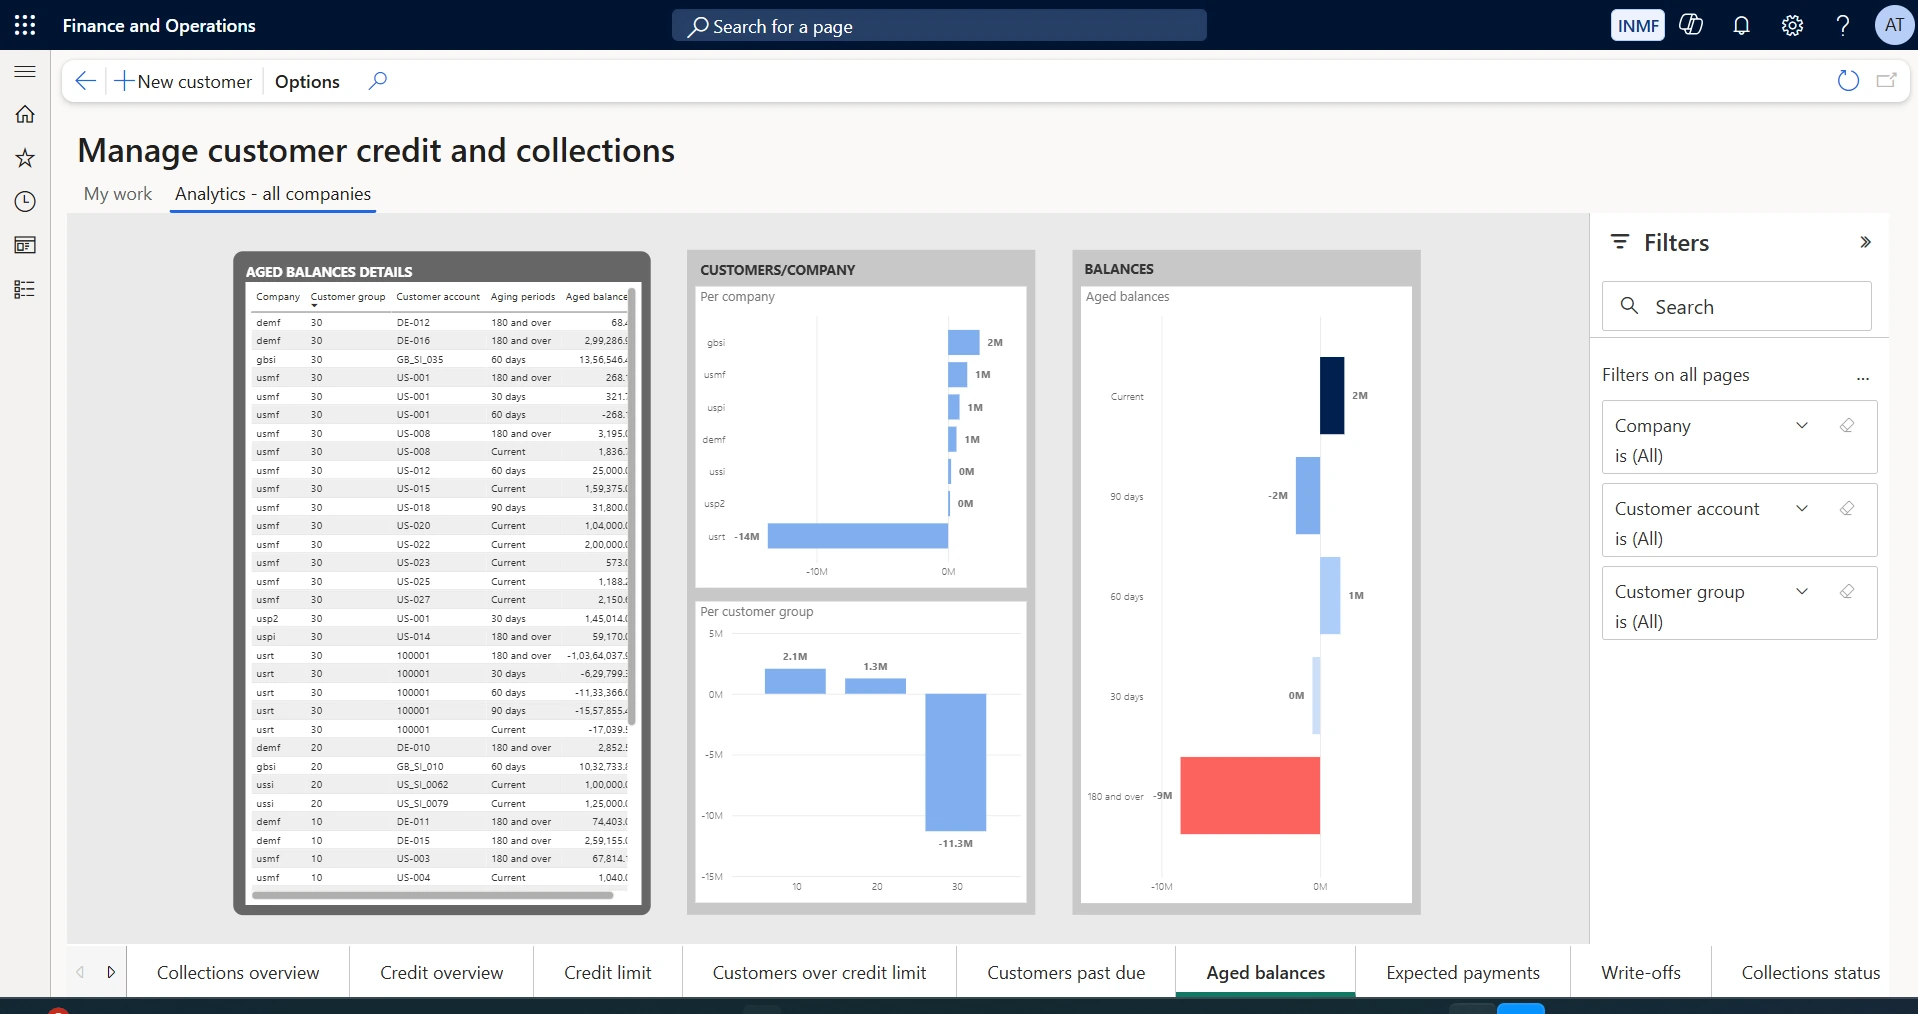Expand the navigation pane hamburger icon
Image resolution: width=1918 pixels, height=1014 pixels.
coord(25,72)
